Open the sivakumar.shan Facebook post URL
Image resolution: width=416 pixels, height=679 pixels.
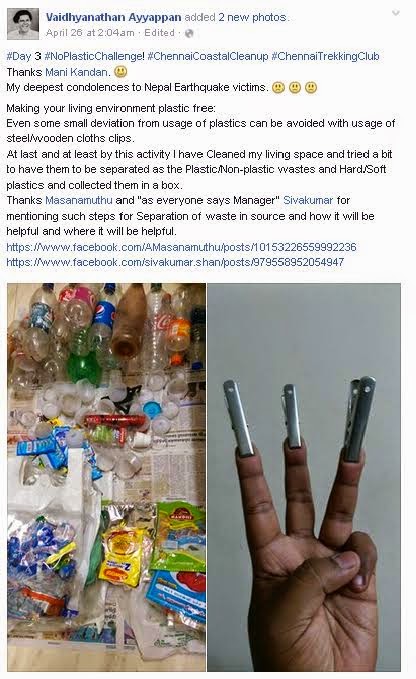pos(175,262)
